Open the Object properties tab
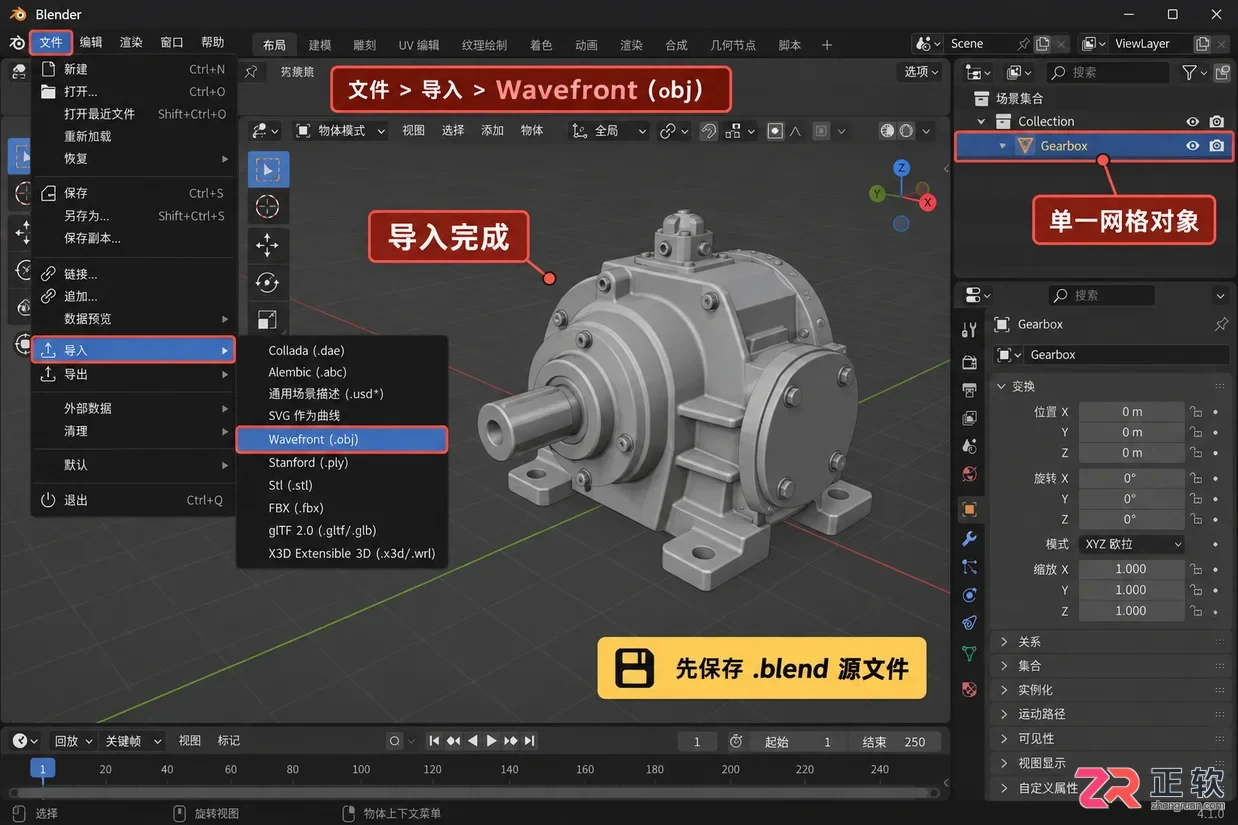 [968, 509]
